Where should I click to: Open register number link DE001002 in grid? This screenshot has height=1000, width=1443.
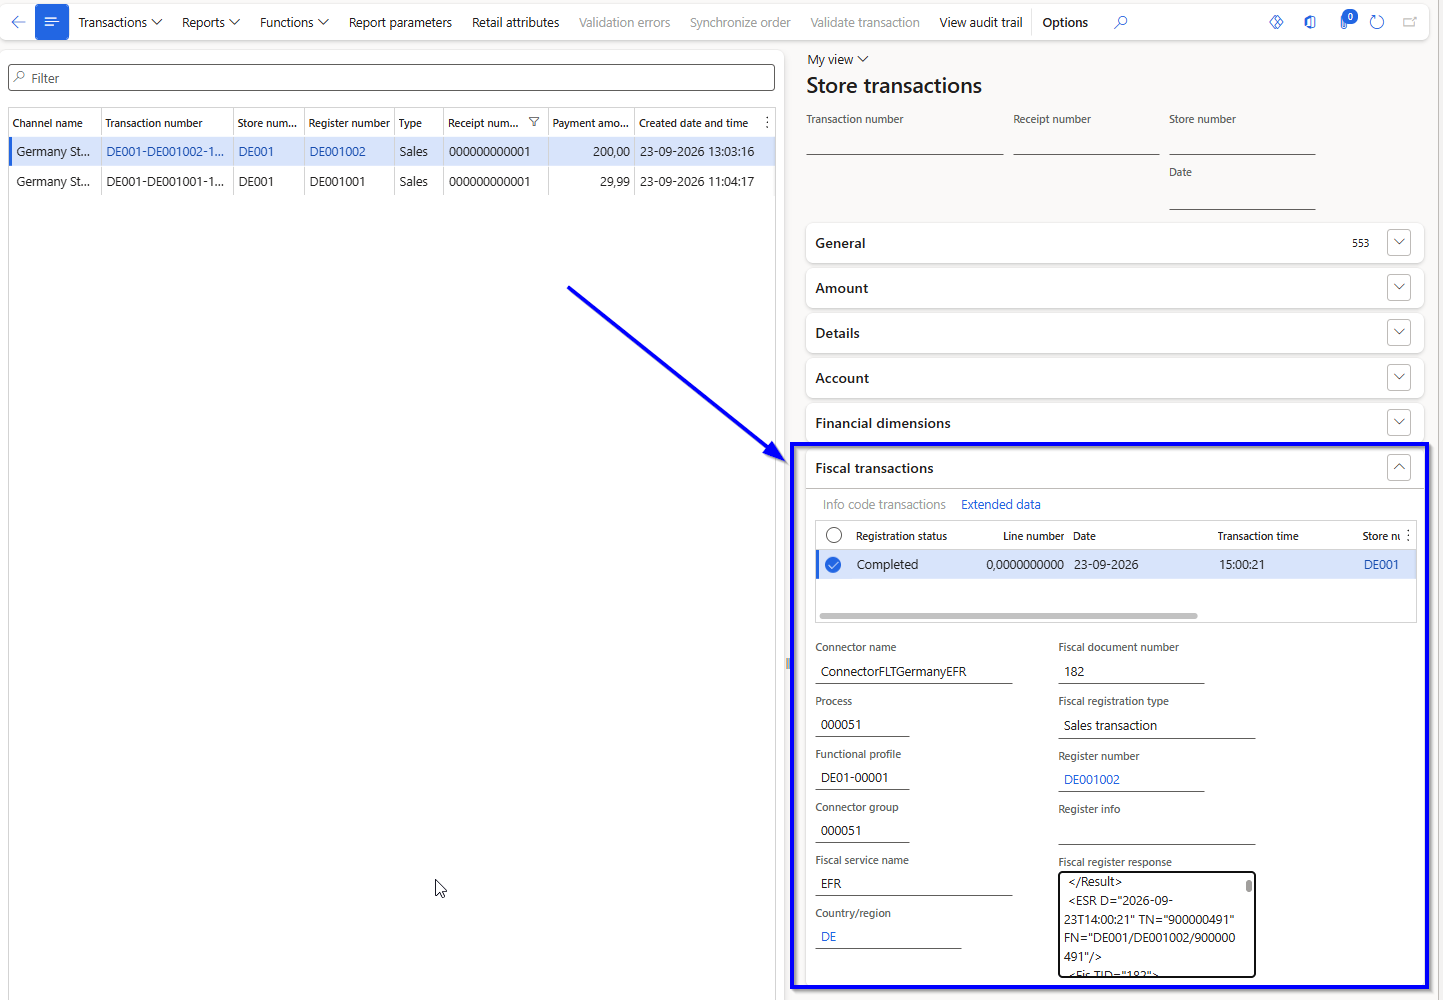click(x=338, y=152)
